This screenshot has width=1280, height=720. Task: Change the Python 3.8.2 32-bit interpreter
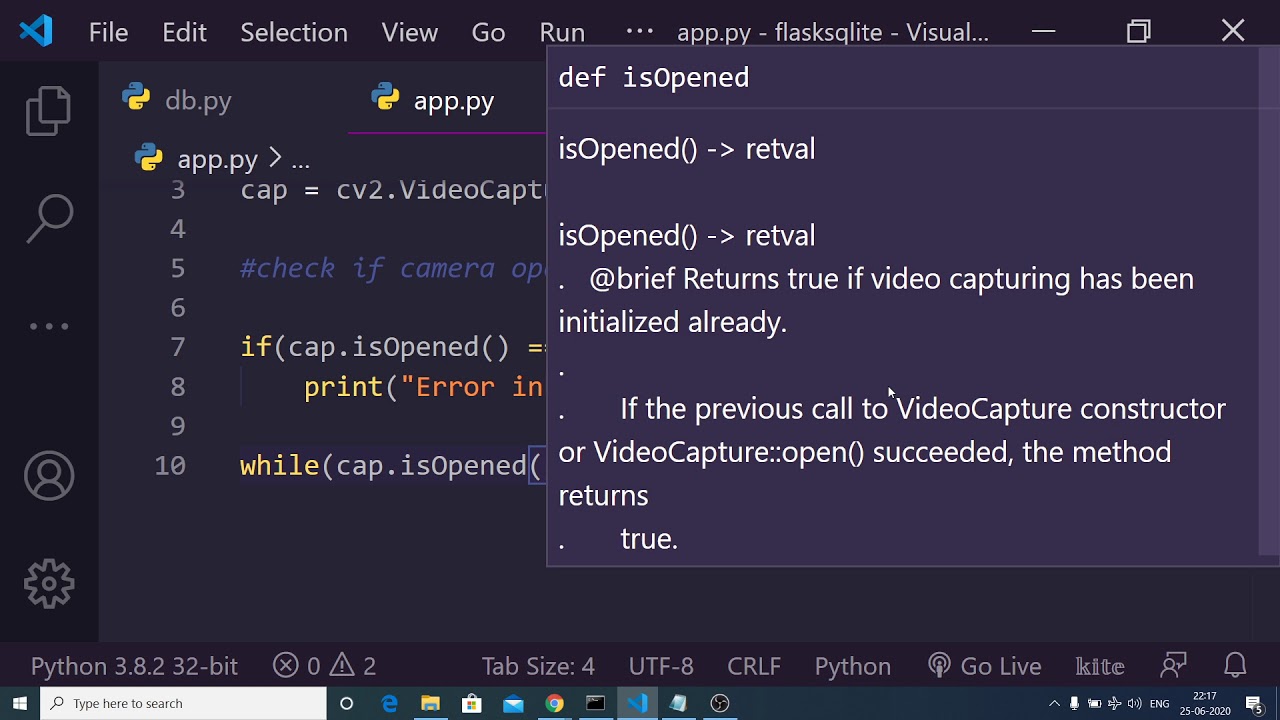(134, 666)
